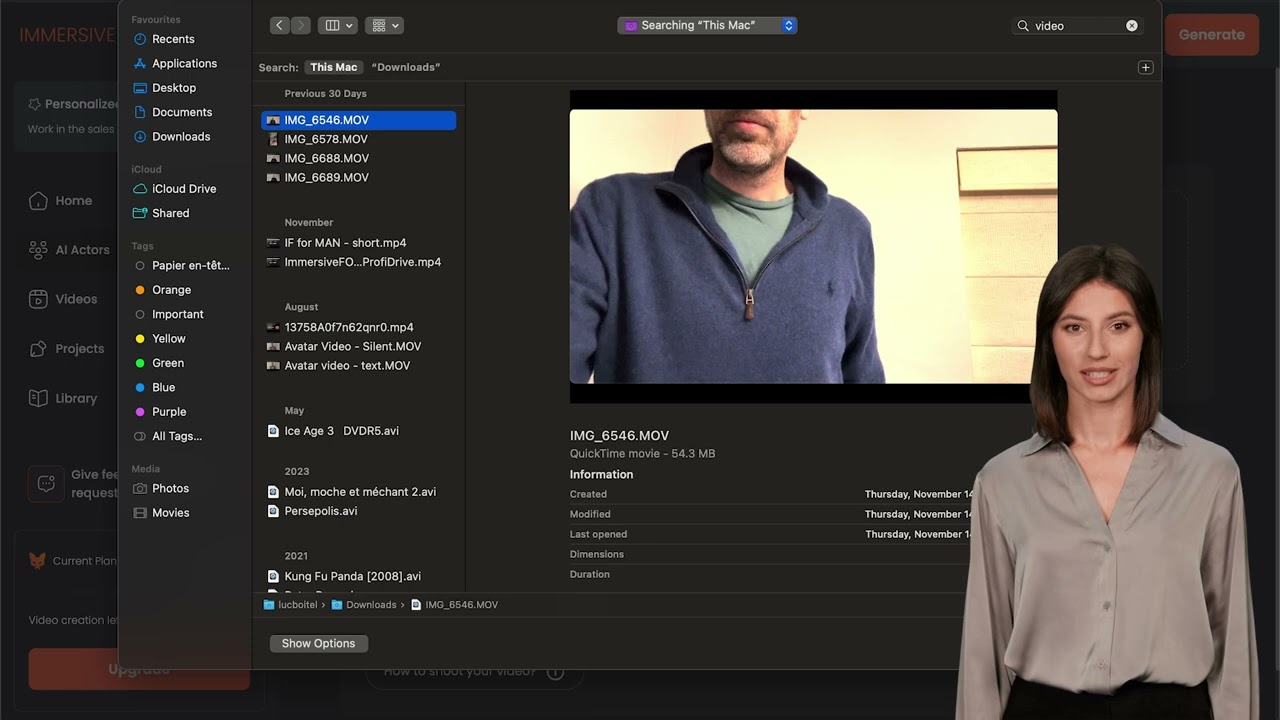The height and width of the screenshot is (720, 1280).
Task: Select the Important tag
Action: (x=169, y=314)
